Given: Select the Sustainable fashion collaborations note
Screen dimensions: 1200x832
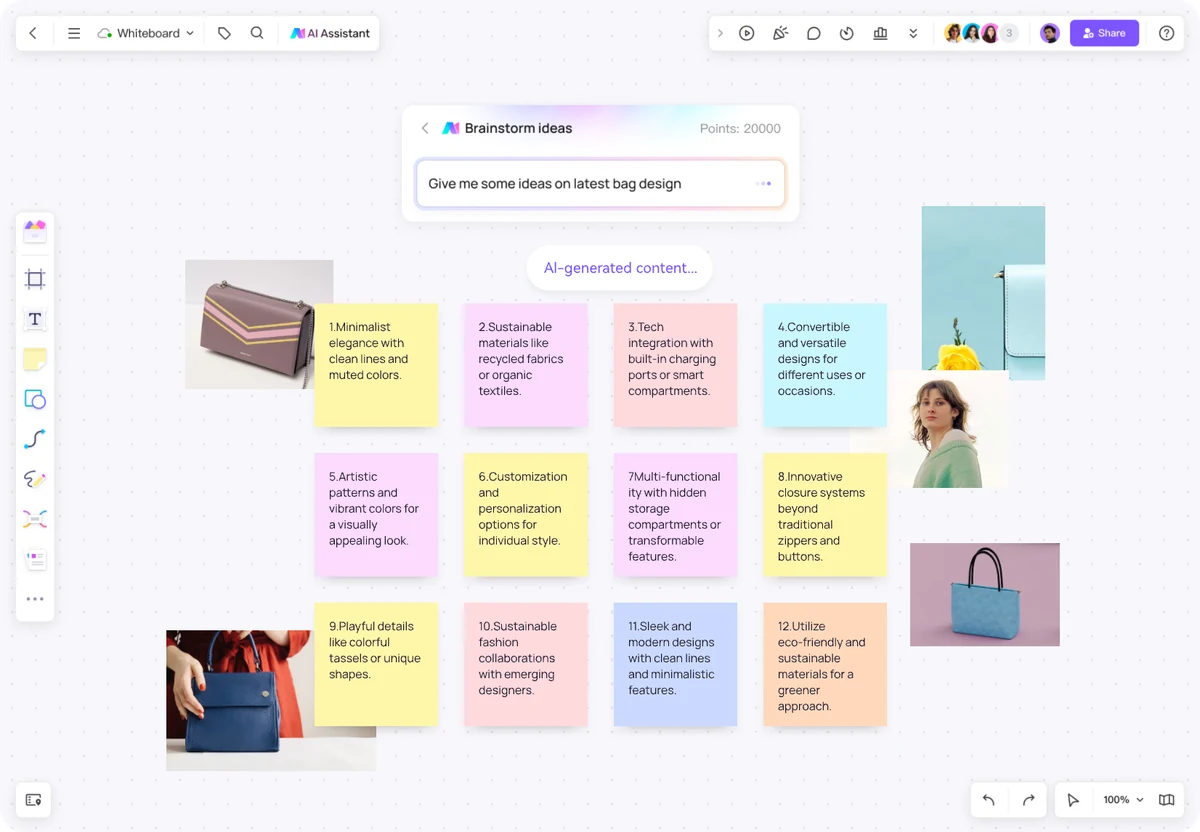Looking at the screenshot, I should point(526,664).
